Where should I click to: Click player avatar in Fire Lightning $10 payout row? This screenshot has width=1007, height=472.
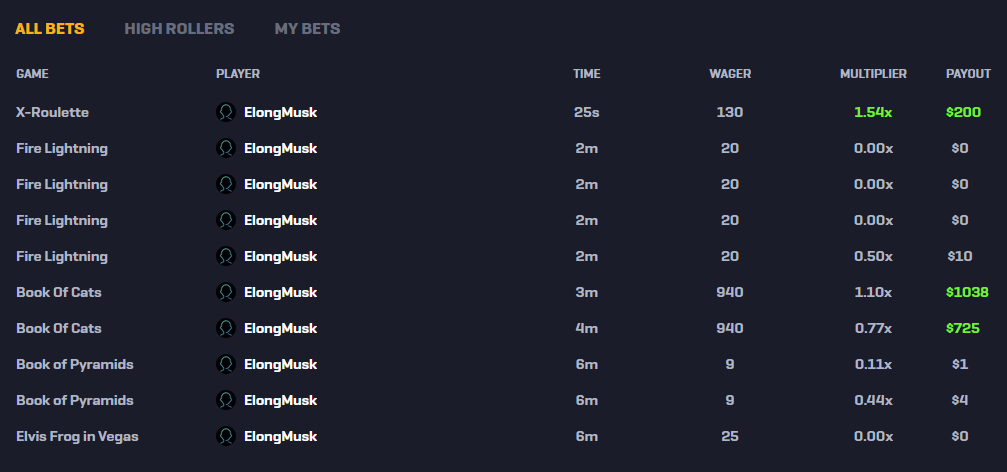tap(226, 256)
